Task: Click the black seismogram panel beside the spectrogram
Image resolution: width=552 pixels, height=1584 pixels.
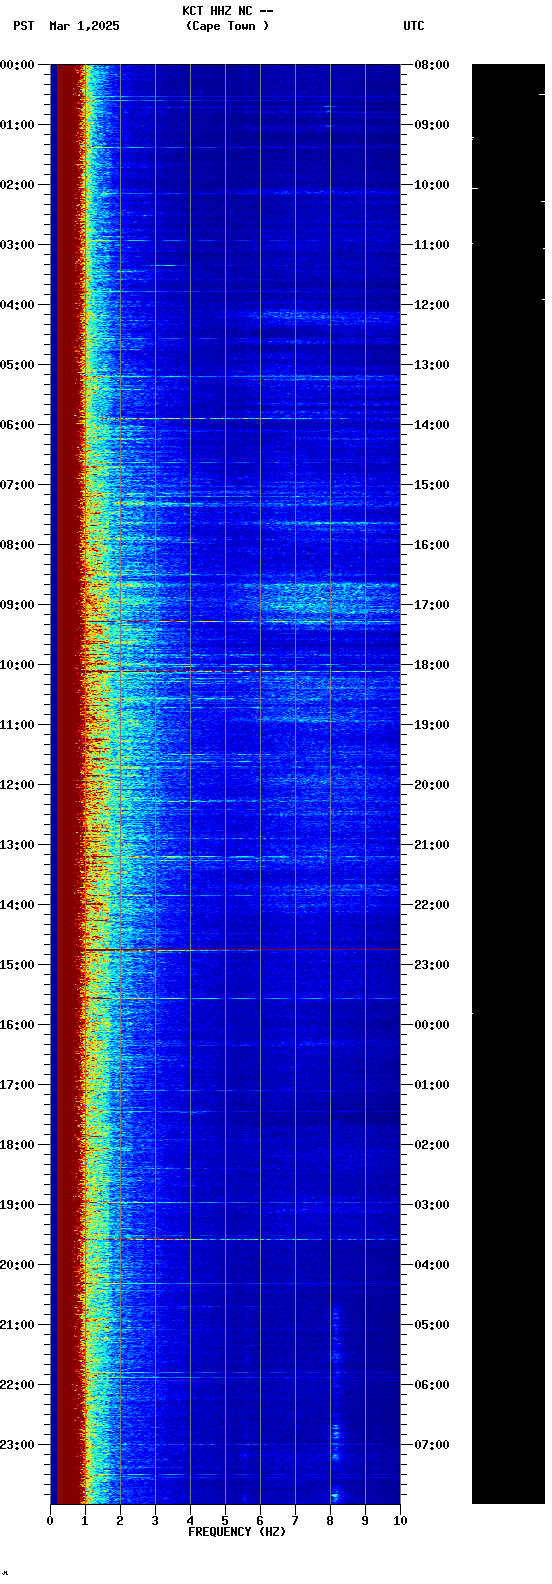Action: pos(508,784)
